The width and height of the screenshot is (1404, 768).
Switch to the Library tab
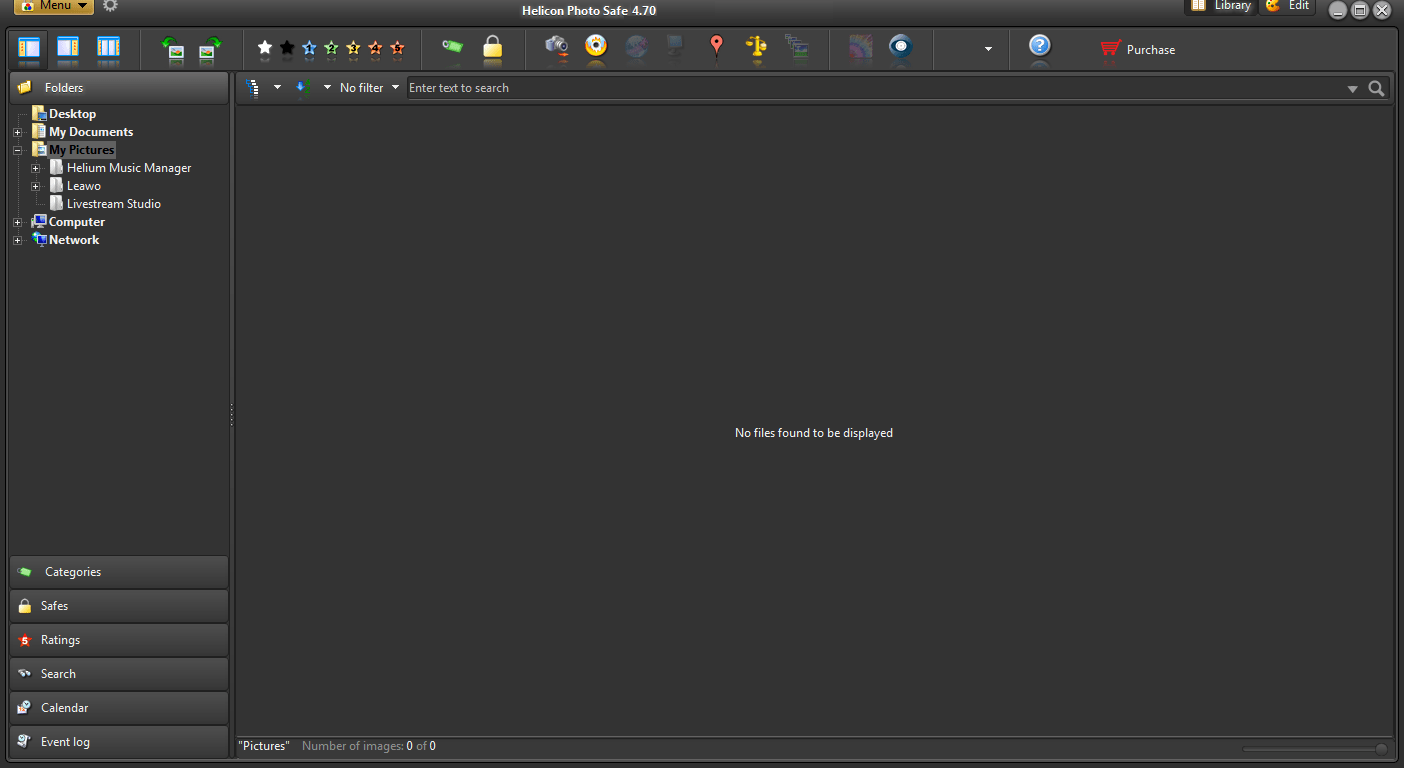pyautogui.click(x=1221, y=6)
